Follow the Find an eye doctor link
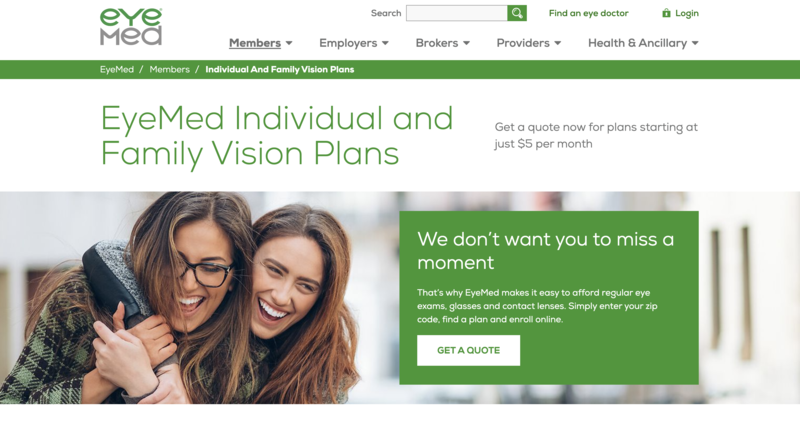The height and width of the screenshot is (437, 800). click(588, 13)
